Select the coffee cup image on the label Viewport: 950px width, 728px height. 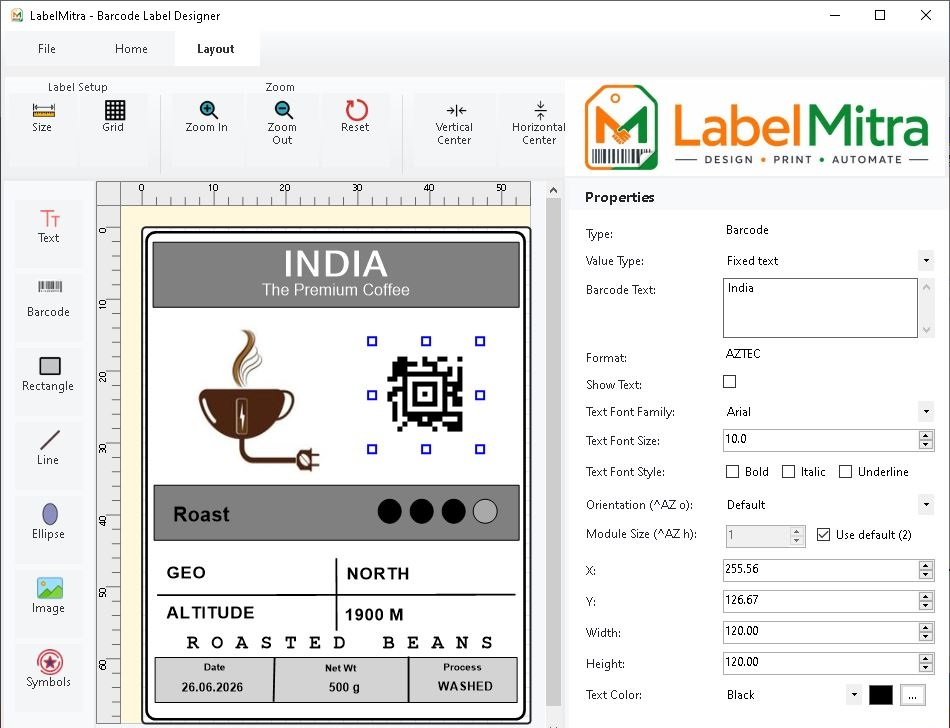pos(259,400)
